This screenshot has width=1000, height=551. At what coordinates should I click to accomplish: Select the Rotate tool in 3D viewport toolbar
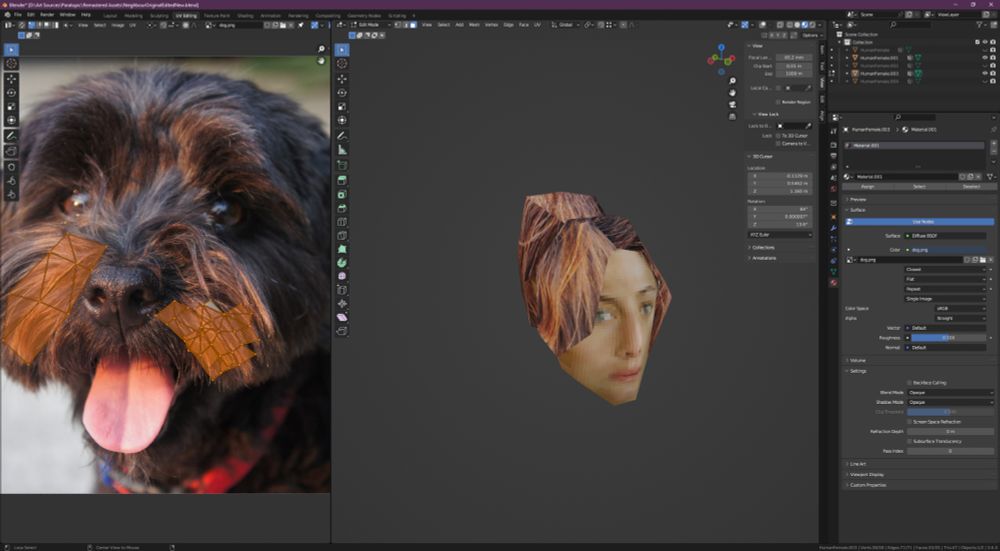pos(342,92)
